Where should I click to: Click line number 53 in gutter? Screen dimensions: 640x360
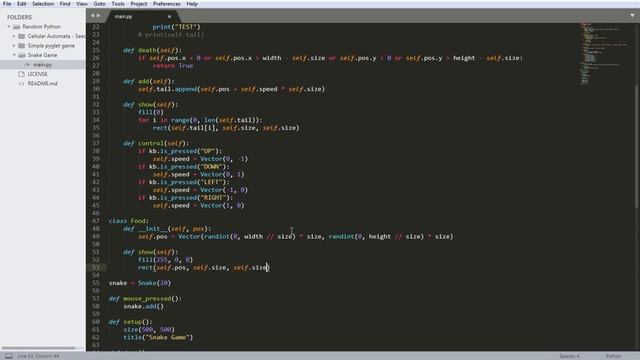tap(96, 267)
